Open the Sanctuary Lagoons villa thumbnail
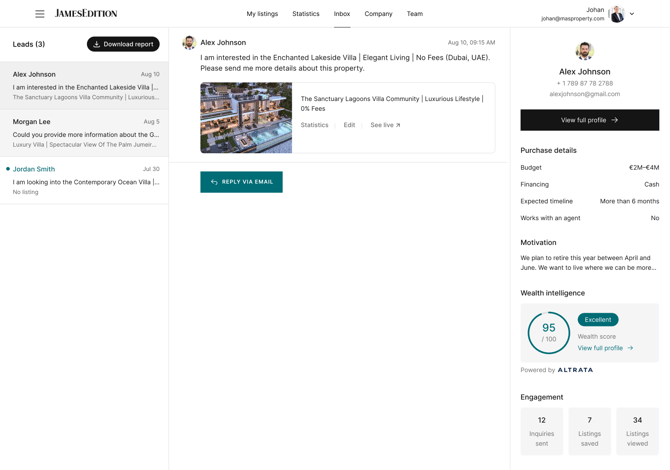 [246, 118]
